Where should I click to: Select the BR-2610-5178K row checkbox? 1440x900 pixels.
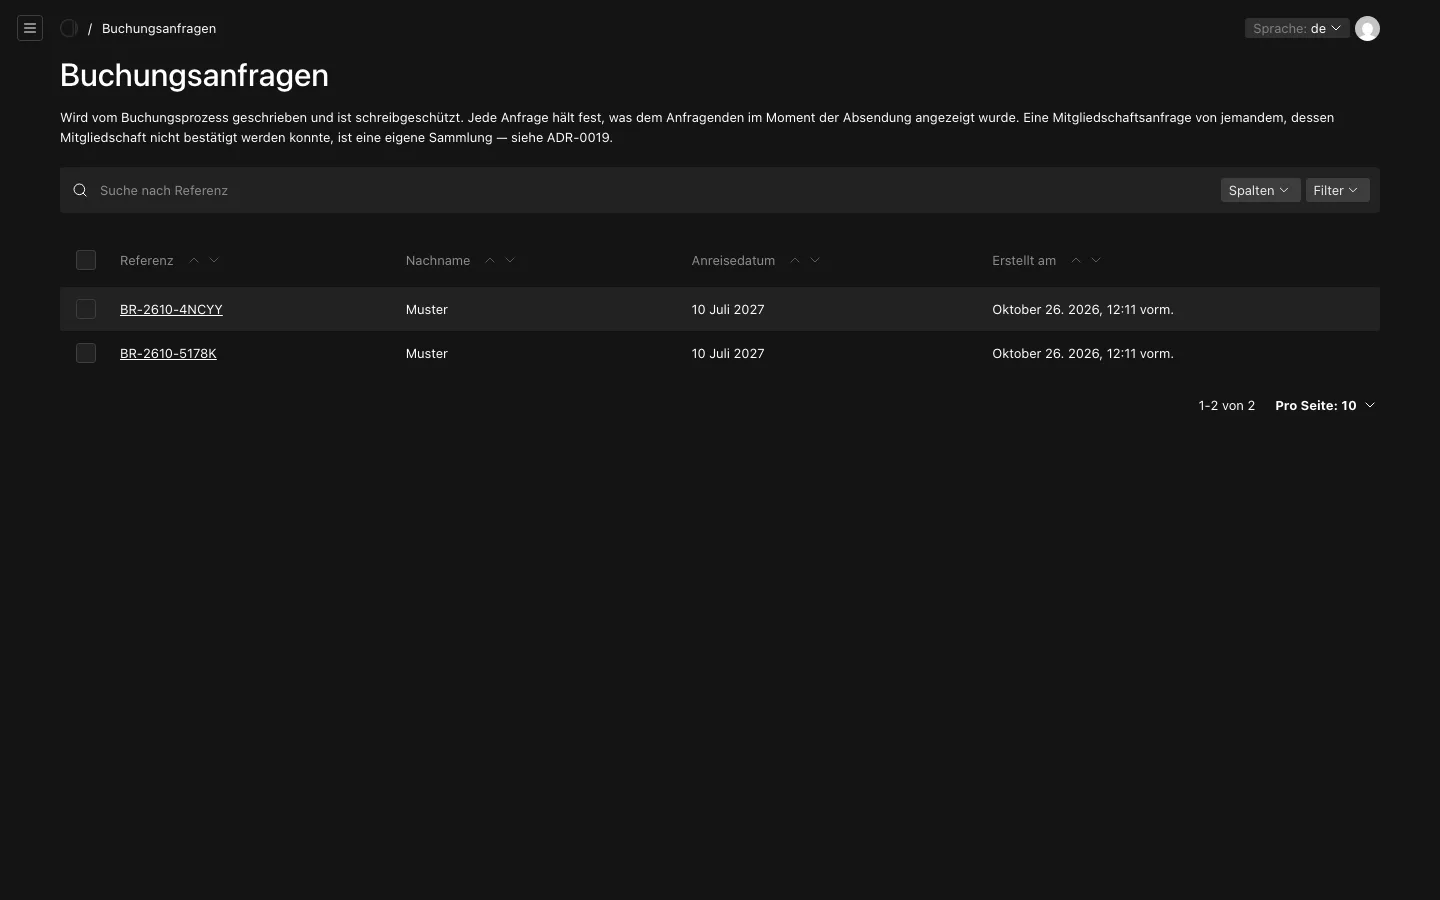click(86, 353)
